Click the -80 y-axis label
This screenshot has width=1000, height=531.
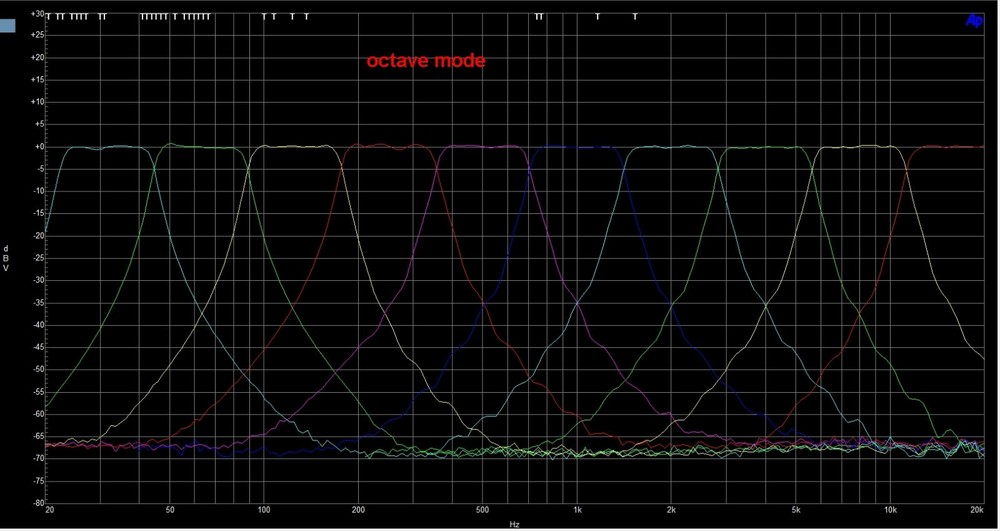click(38, 503)
